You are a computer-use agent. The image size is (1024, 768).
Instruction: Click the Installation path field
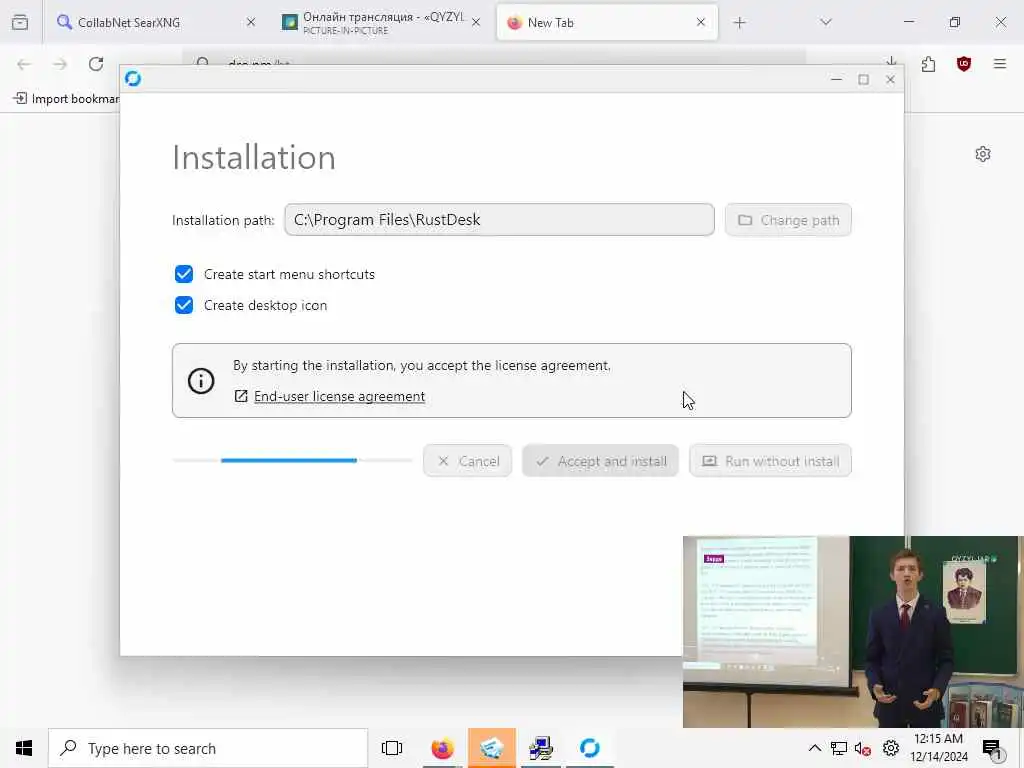pos(499,219)
